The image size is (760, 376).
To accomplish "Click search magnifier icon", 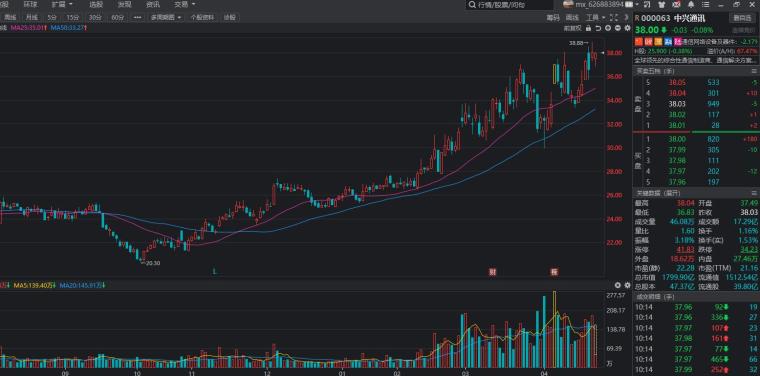I will coord(472,5).
